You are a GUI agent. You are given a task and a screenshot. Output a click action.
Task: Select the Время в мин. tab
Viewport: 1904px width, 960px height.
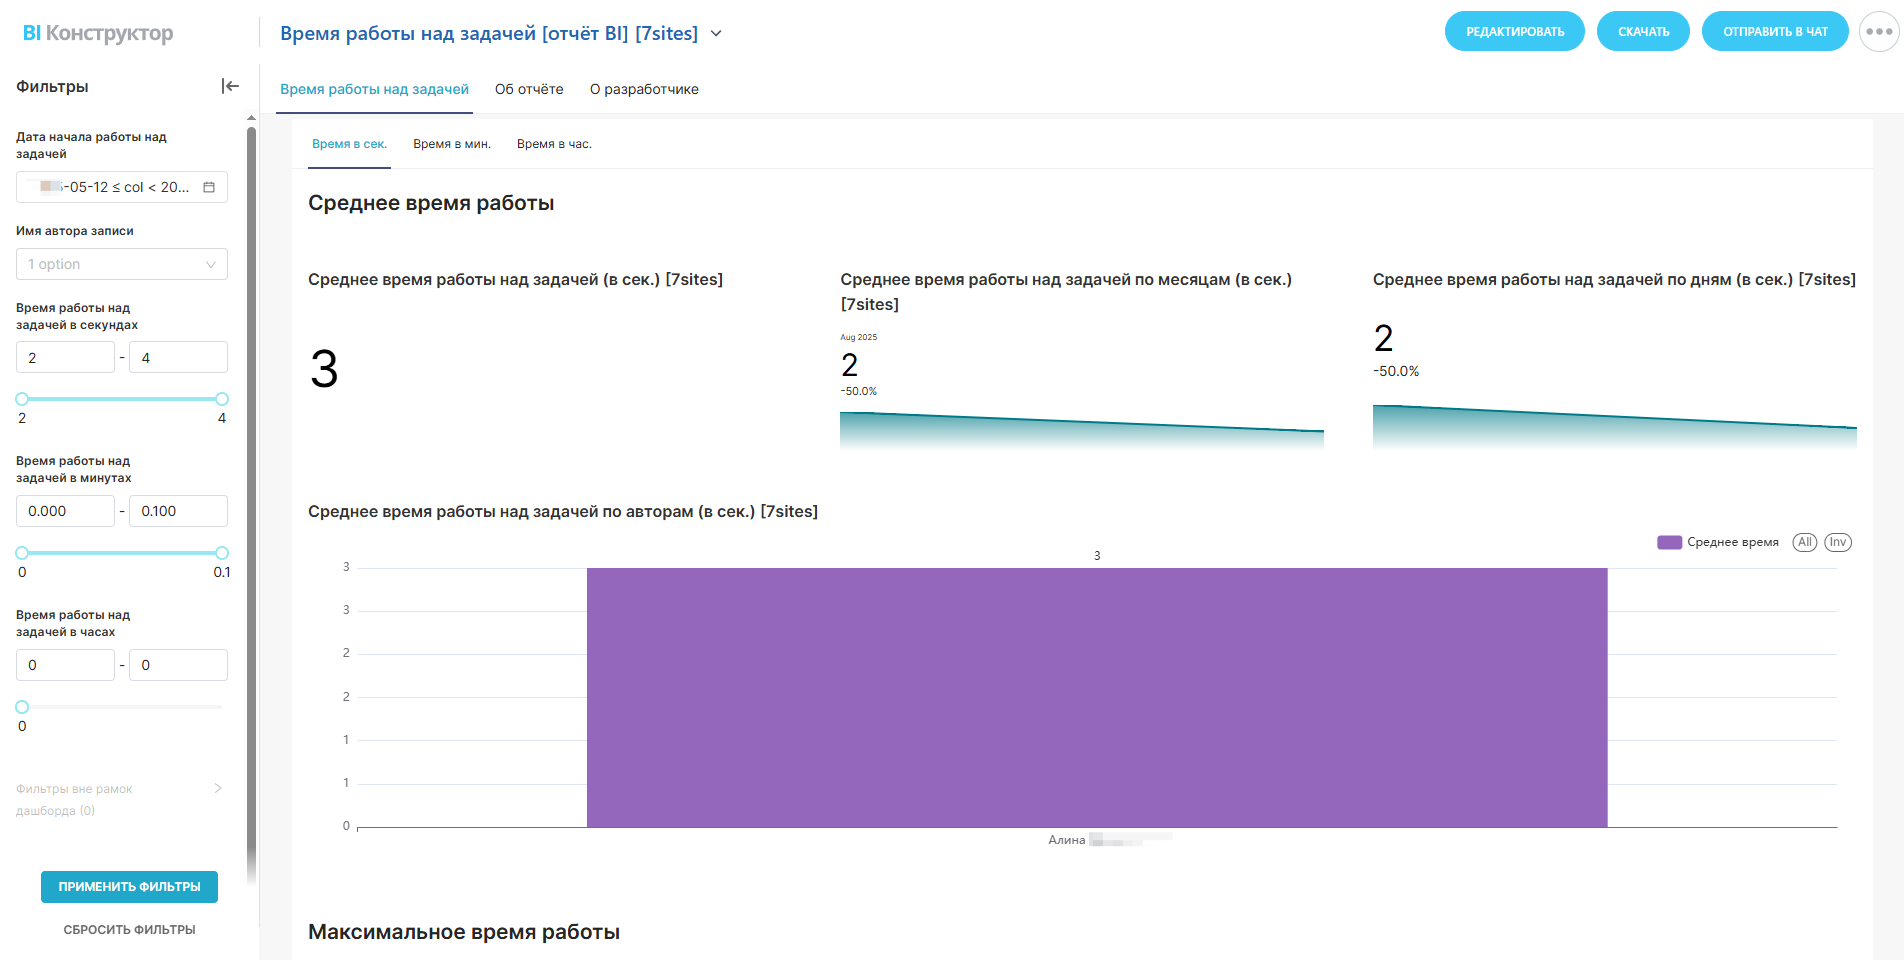point(452,144)
